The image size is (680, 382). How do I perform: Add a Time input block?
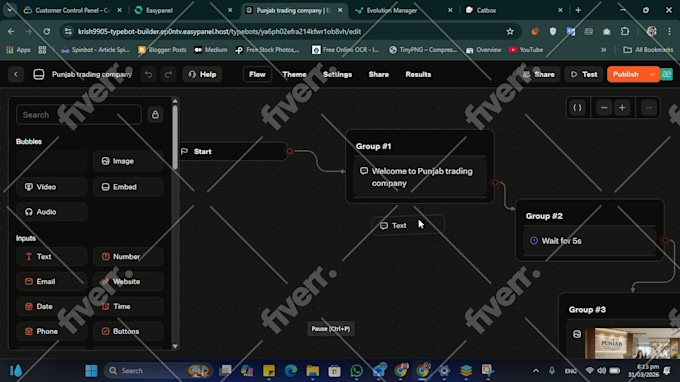128,306
